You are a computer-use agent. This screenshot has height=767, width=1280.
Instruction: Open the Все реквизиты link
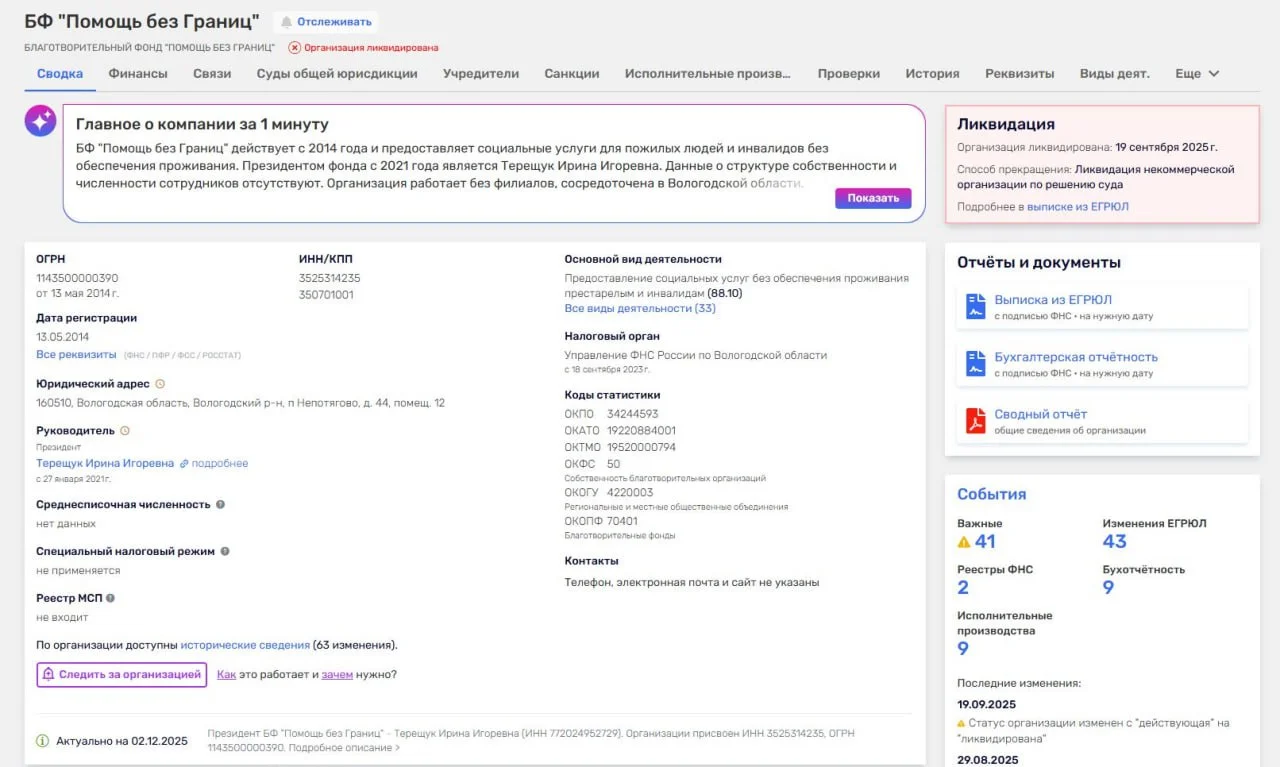coord(77,355)
